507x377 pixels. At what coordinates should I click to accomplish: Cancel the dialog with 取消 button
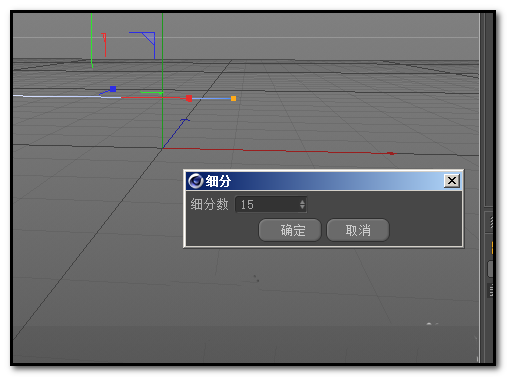click(358, 230)
